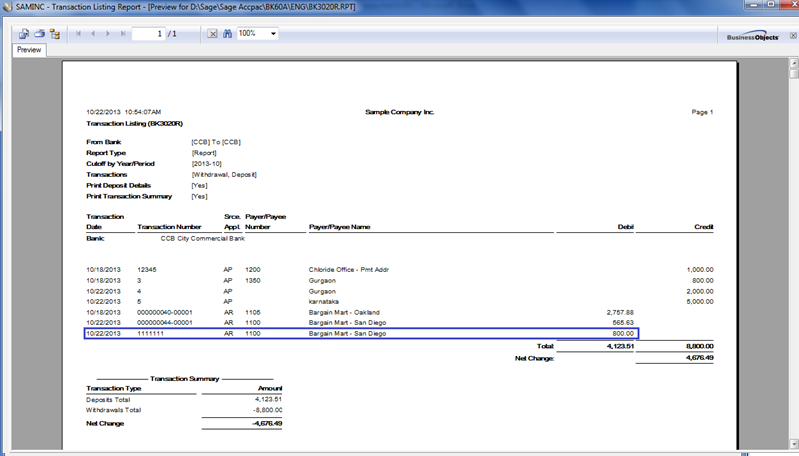Click the 'Transaction Summary' heading
Viewport: 799px width, 456px height.
(x=184, y=379)
